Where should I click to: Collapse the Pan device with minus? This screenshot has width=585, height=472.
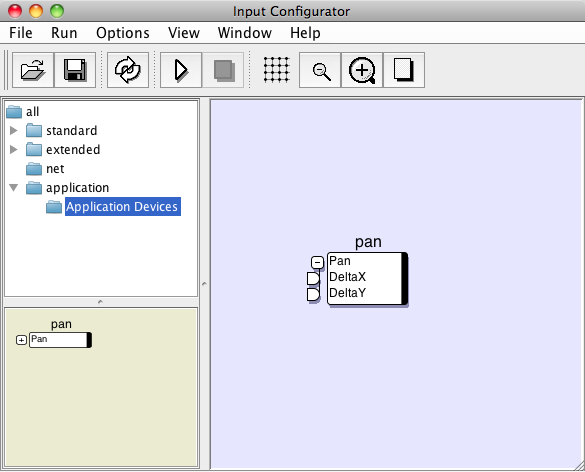317,262
